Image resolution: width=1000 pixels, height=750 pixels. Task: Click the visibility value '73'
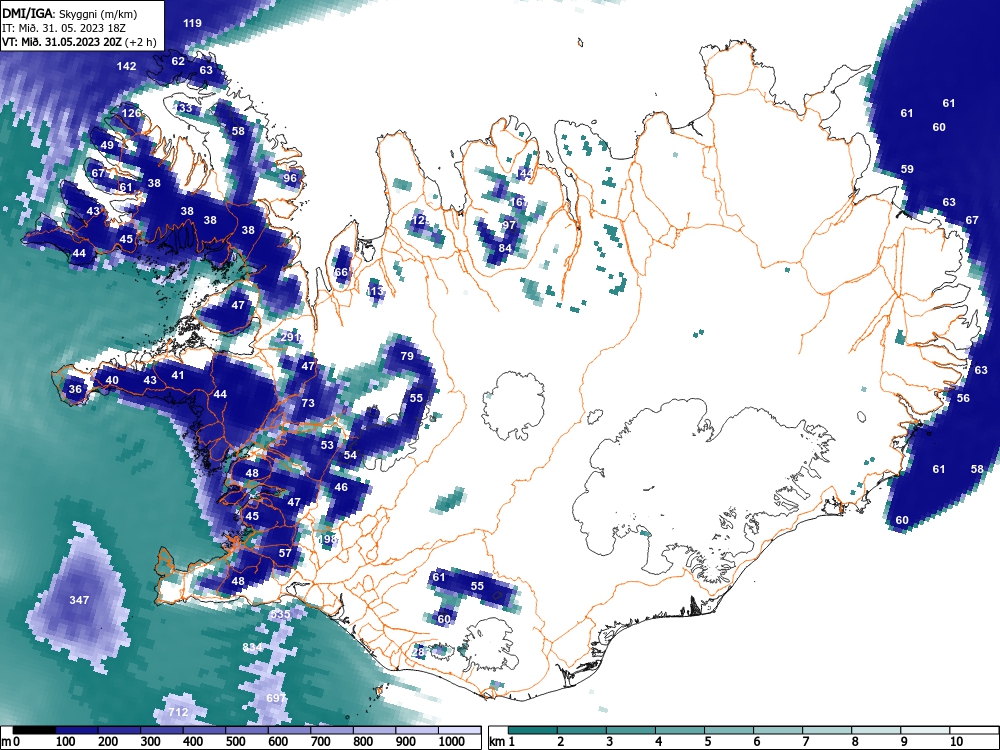(308, 403)
